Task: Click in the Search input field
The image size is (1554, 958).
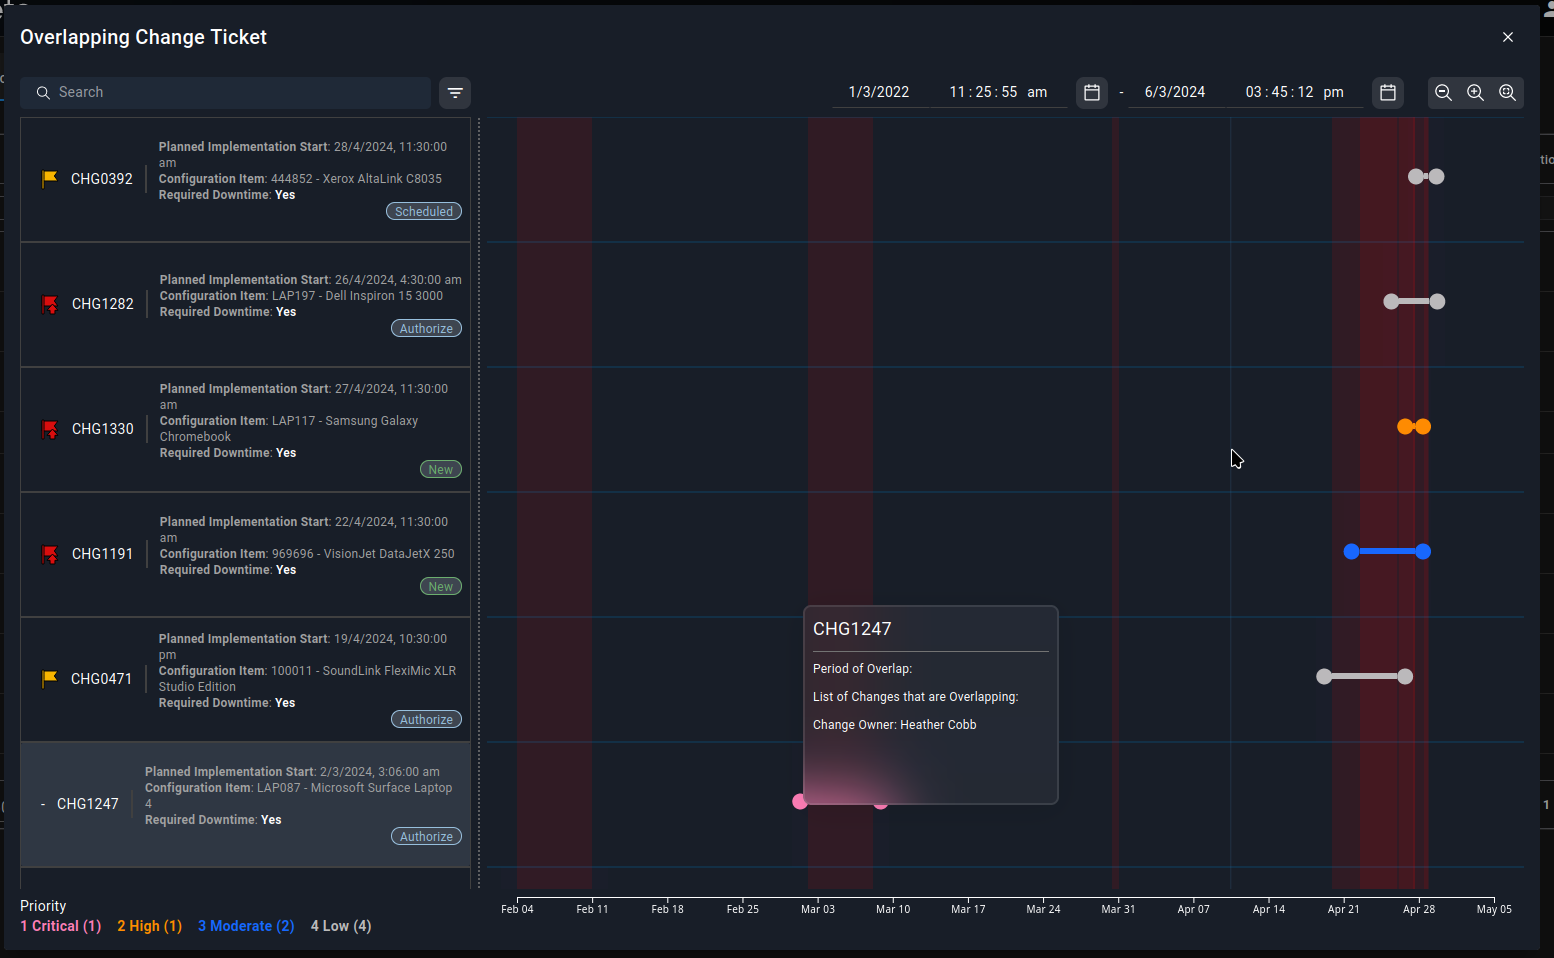Action: [x=235, y=93]
